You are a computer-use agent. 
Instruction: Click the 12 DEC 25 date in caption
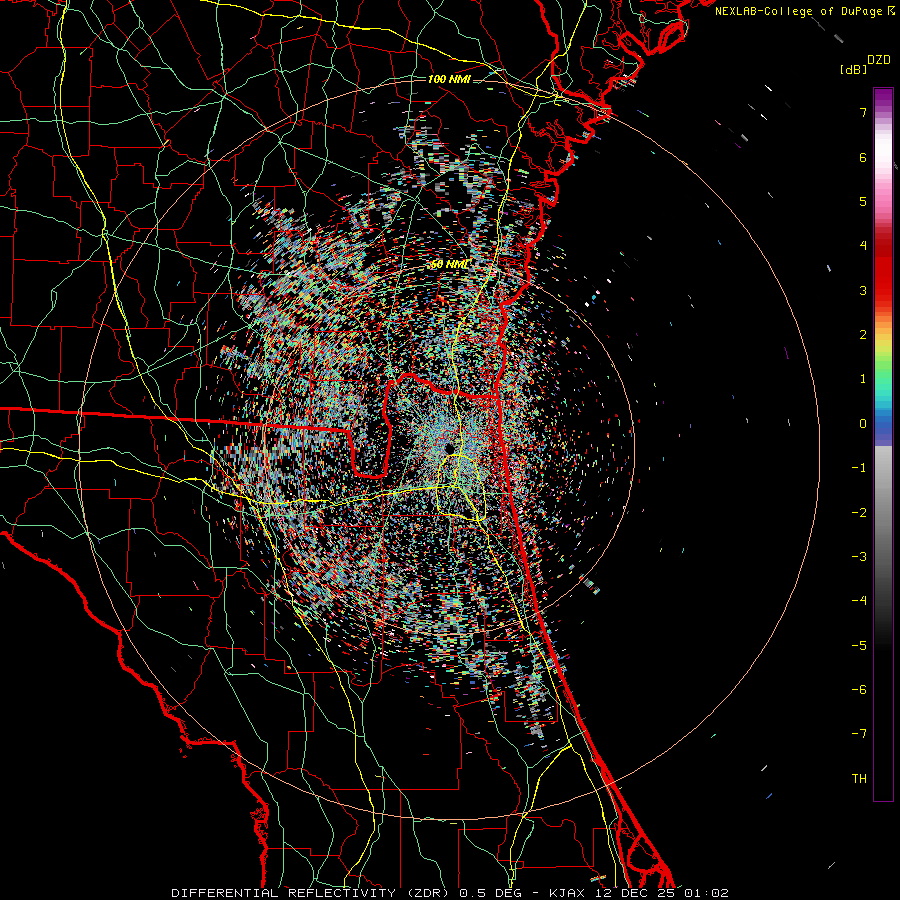[x=634, y=893]
